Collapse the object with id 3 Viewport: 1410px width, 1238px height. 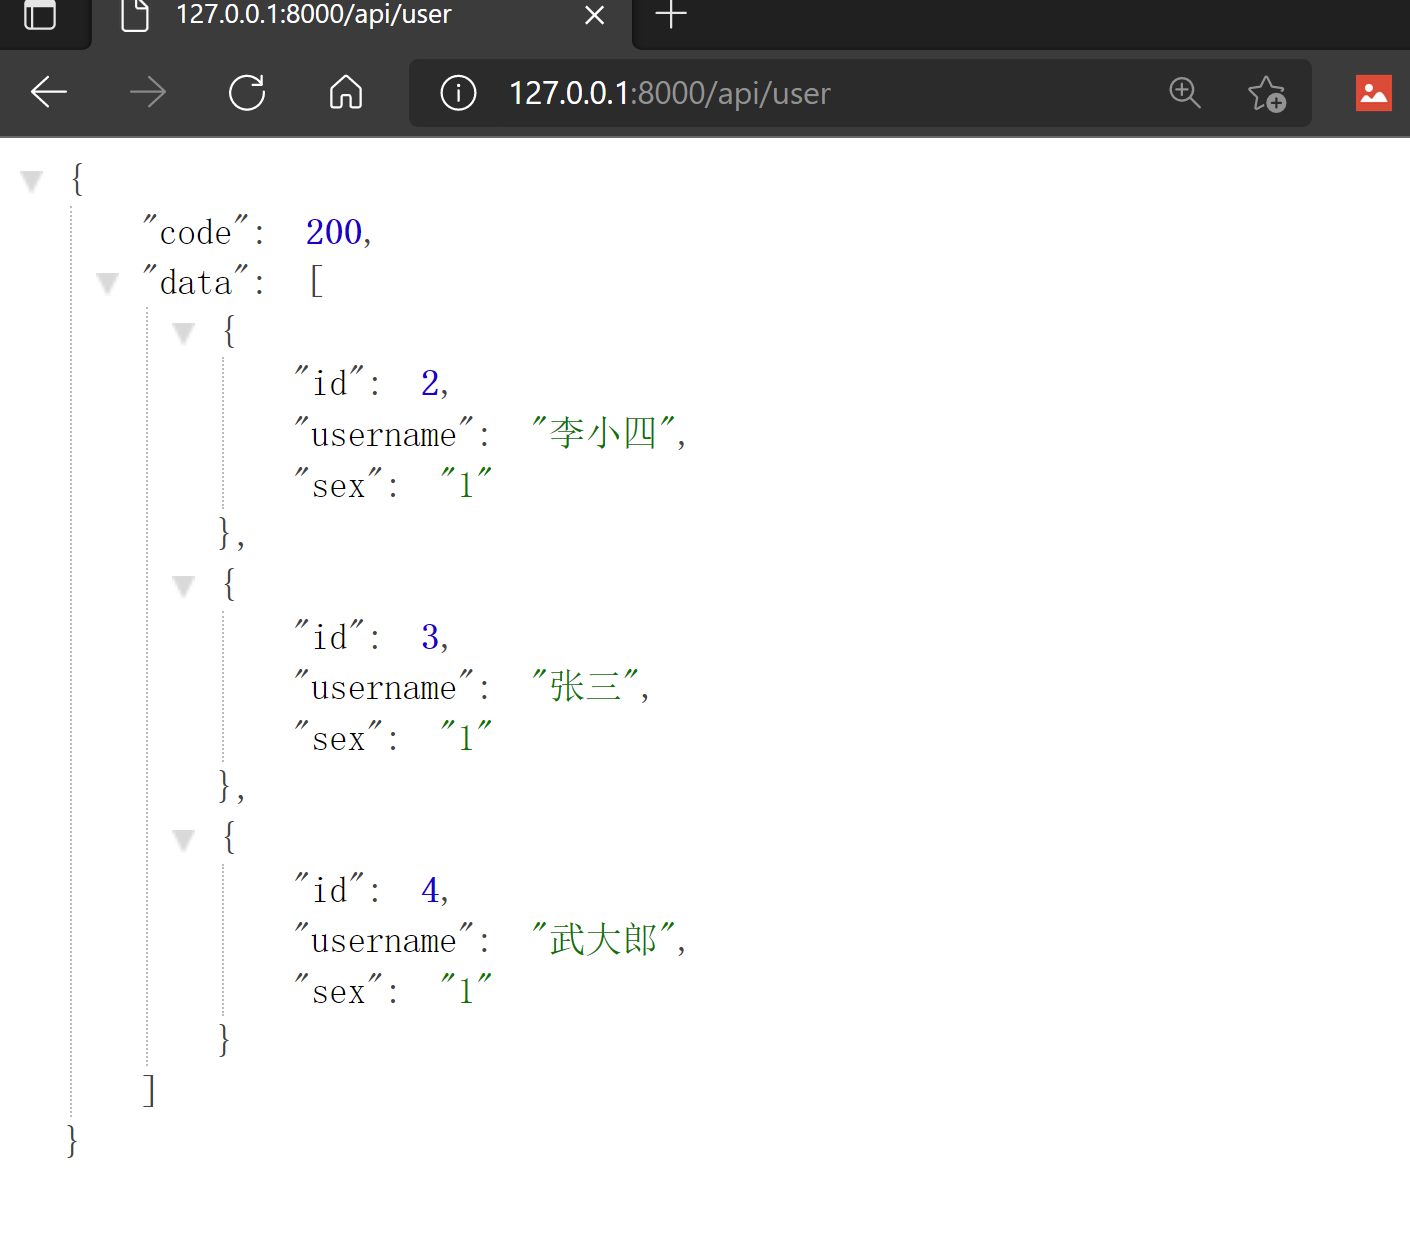(183, 586)
